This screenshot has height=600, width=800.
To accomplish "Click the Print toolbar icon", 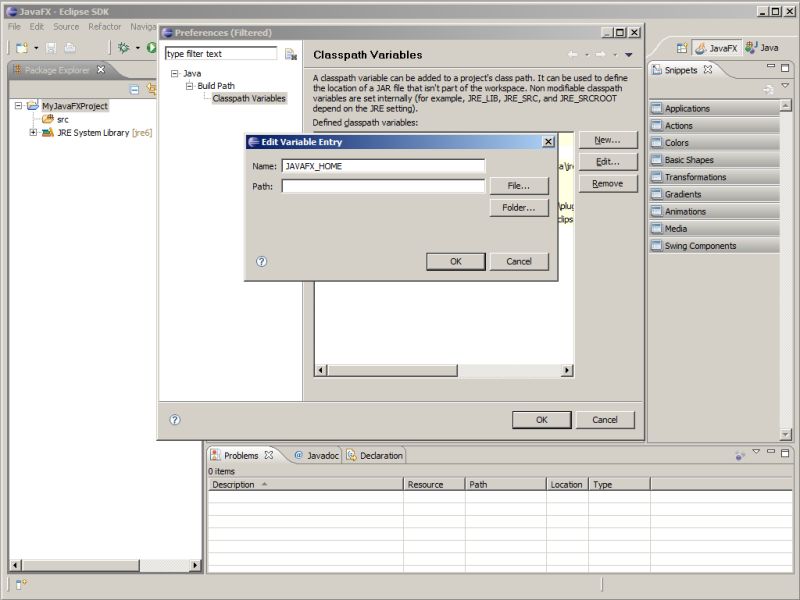I will tap(70, 48).
